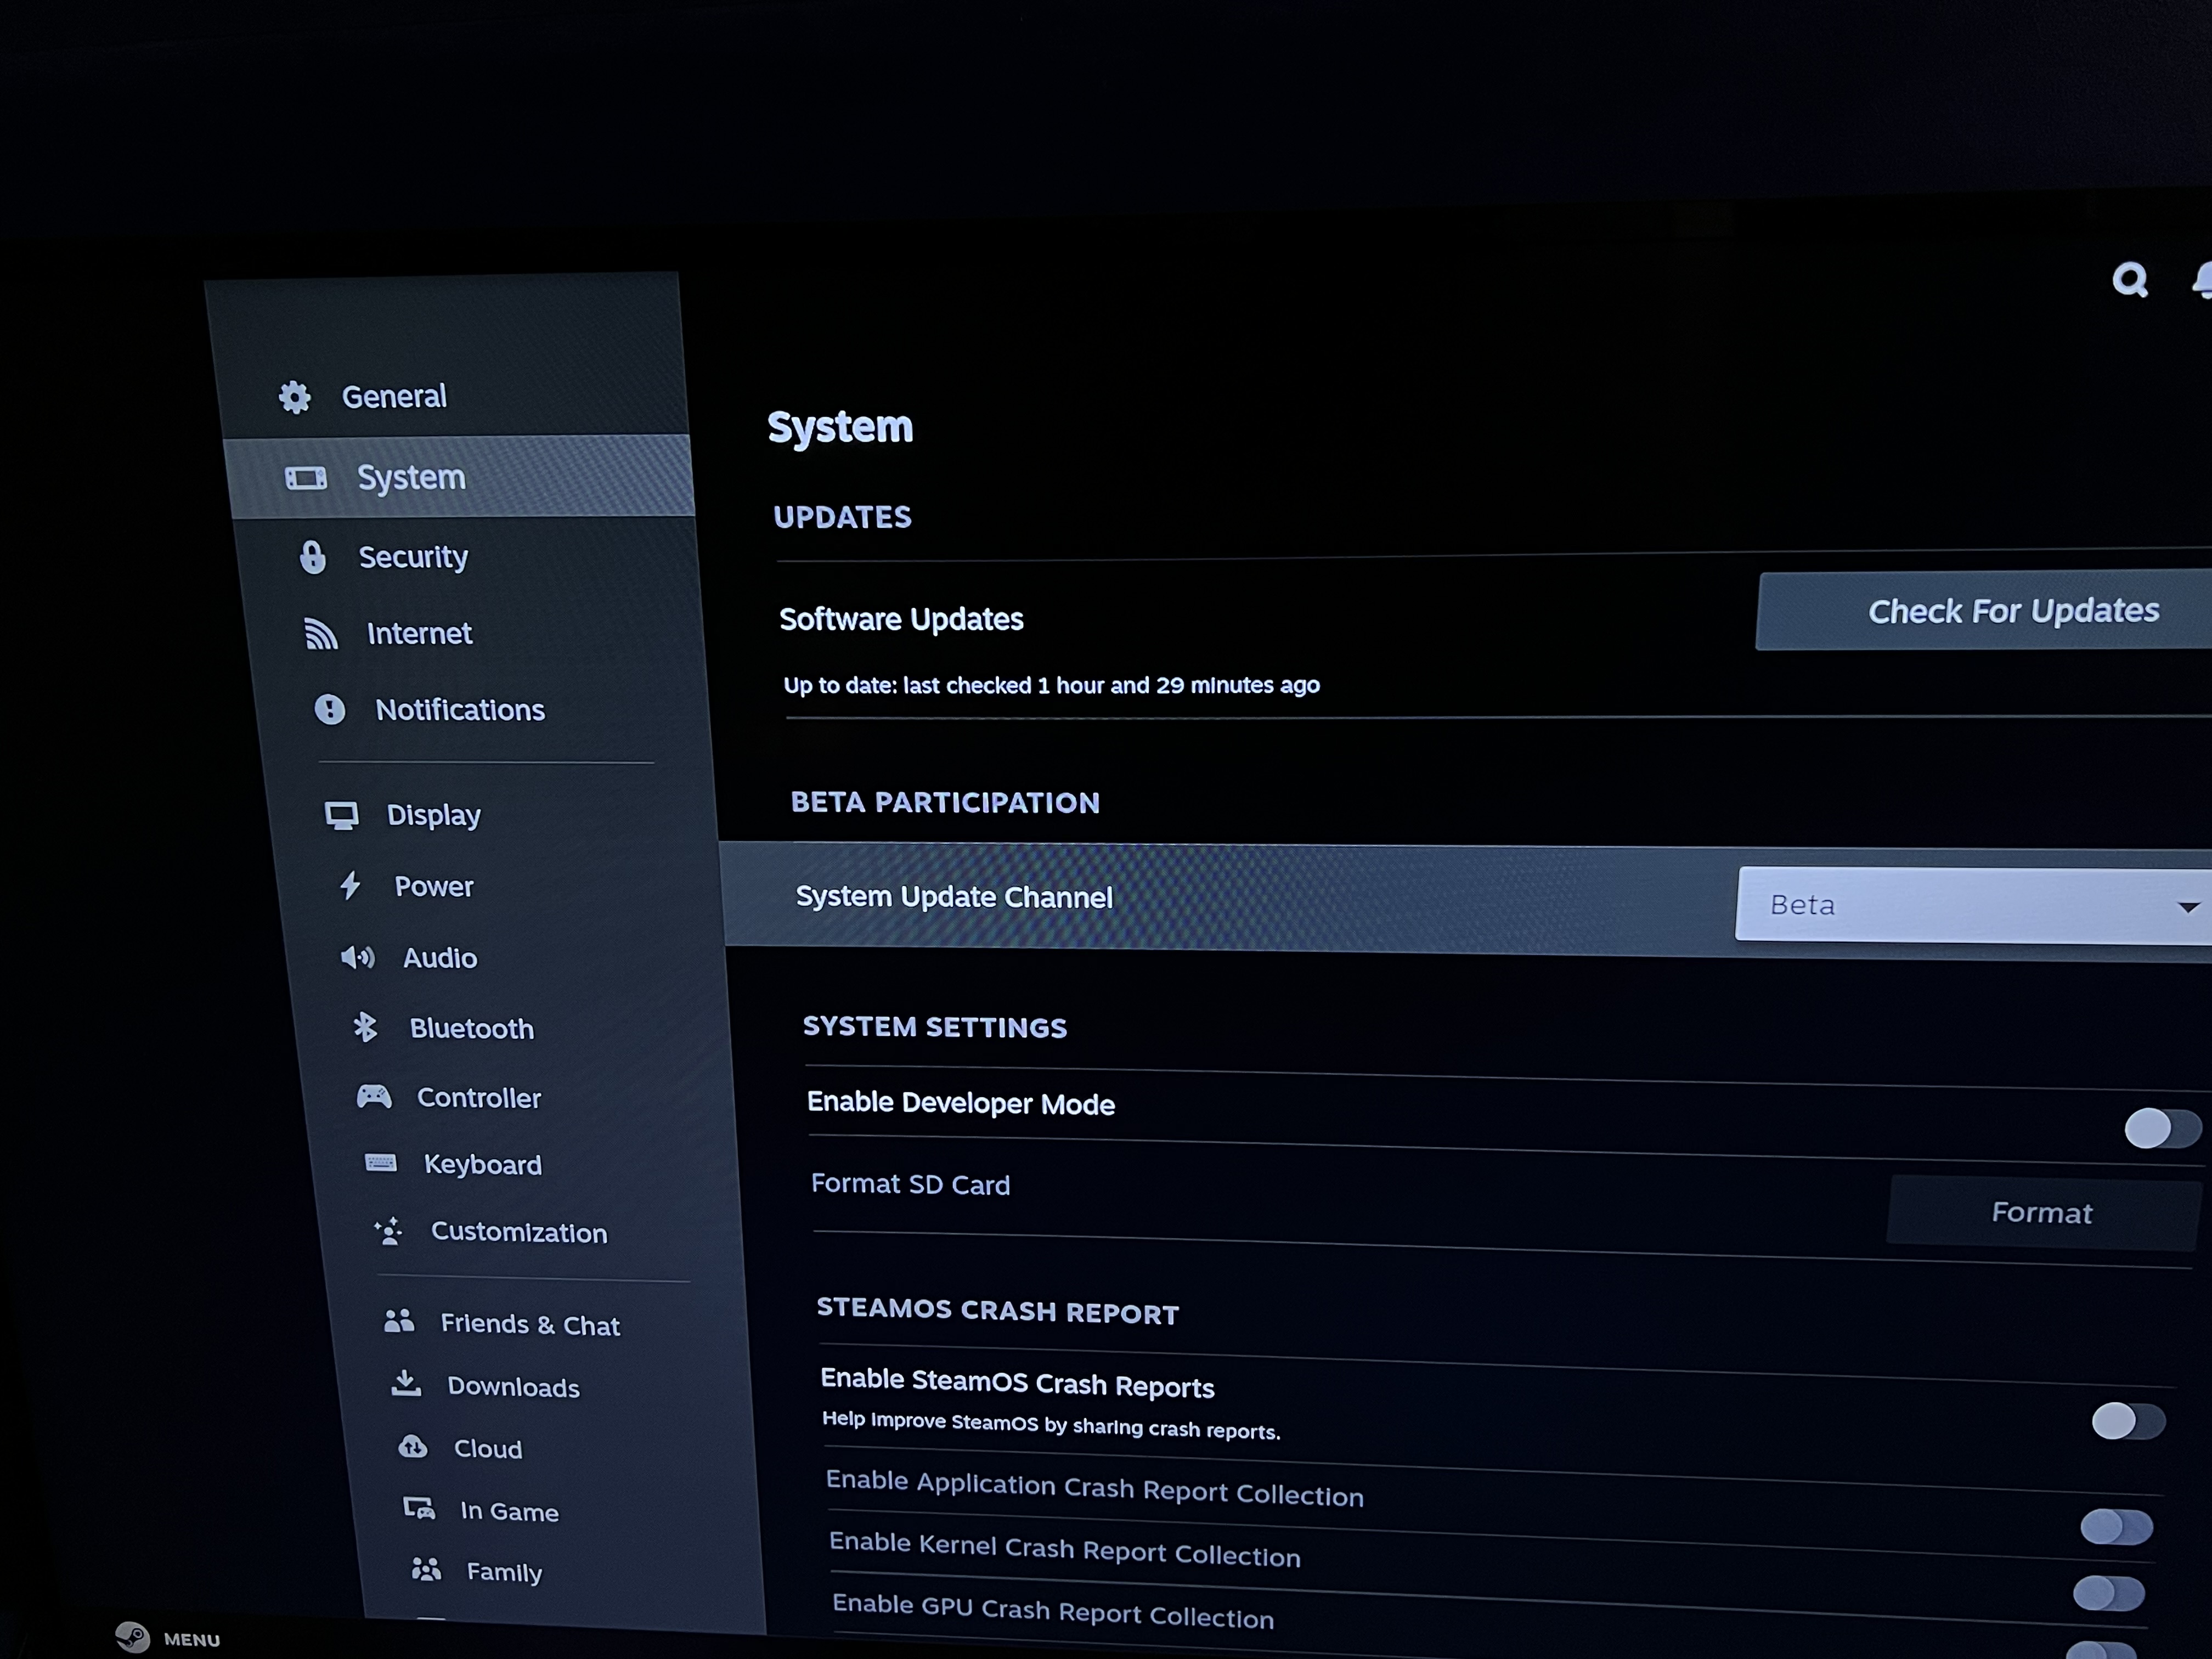Viewport: 2212px width, 1659px height.
Task: Click the Bluetooth symbol icon
Action: coord(365,1027)
